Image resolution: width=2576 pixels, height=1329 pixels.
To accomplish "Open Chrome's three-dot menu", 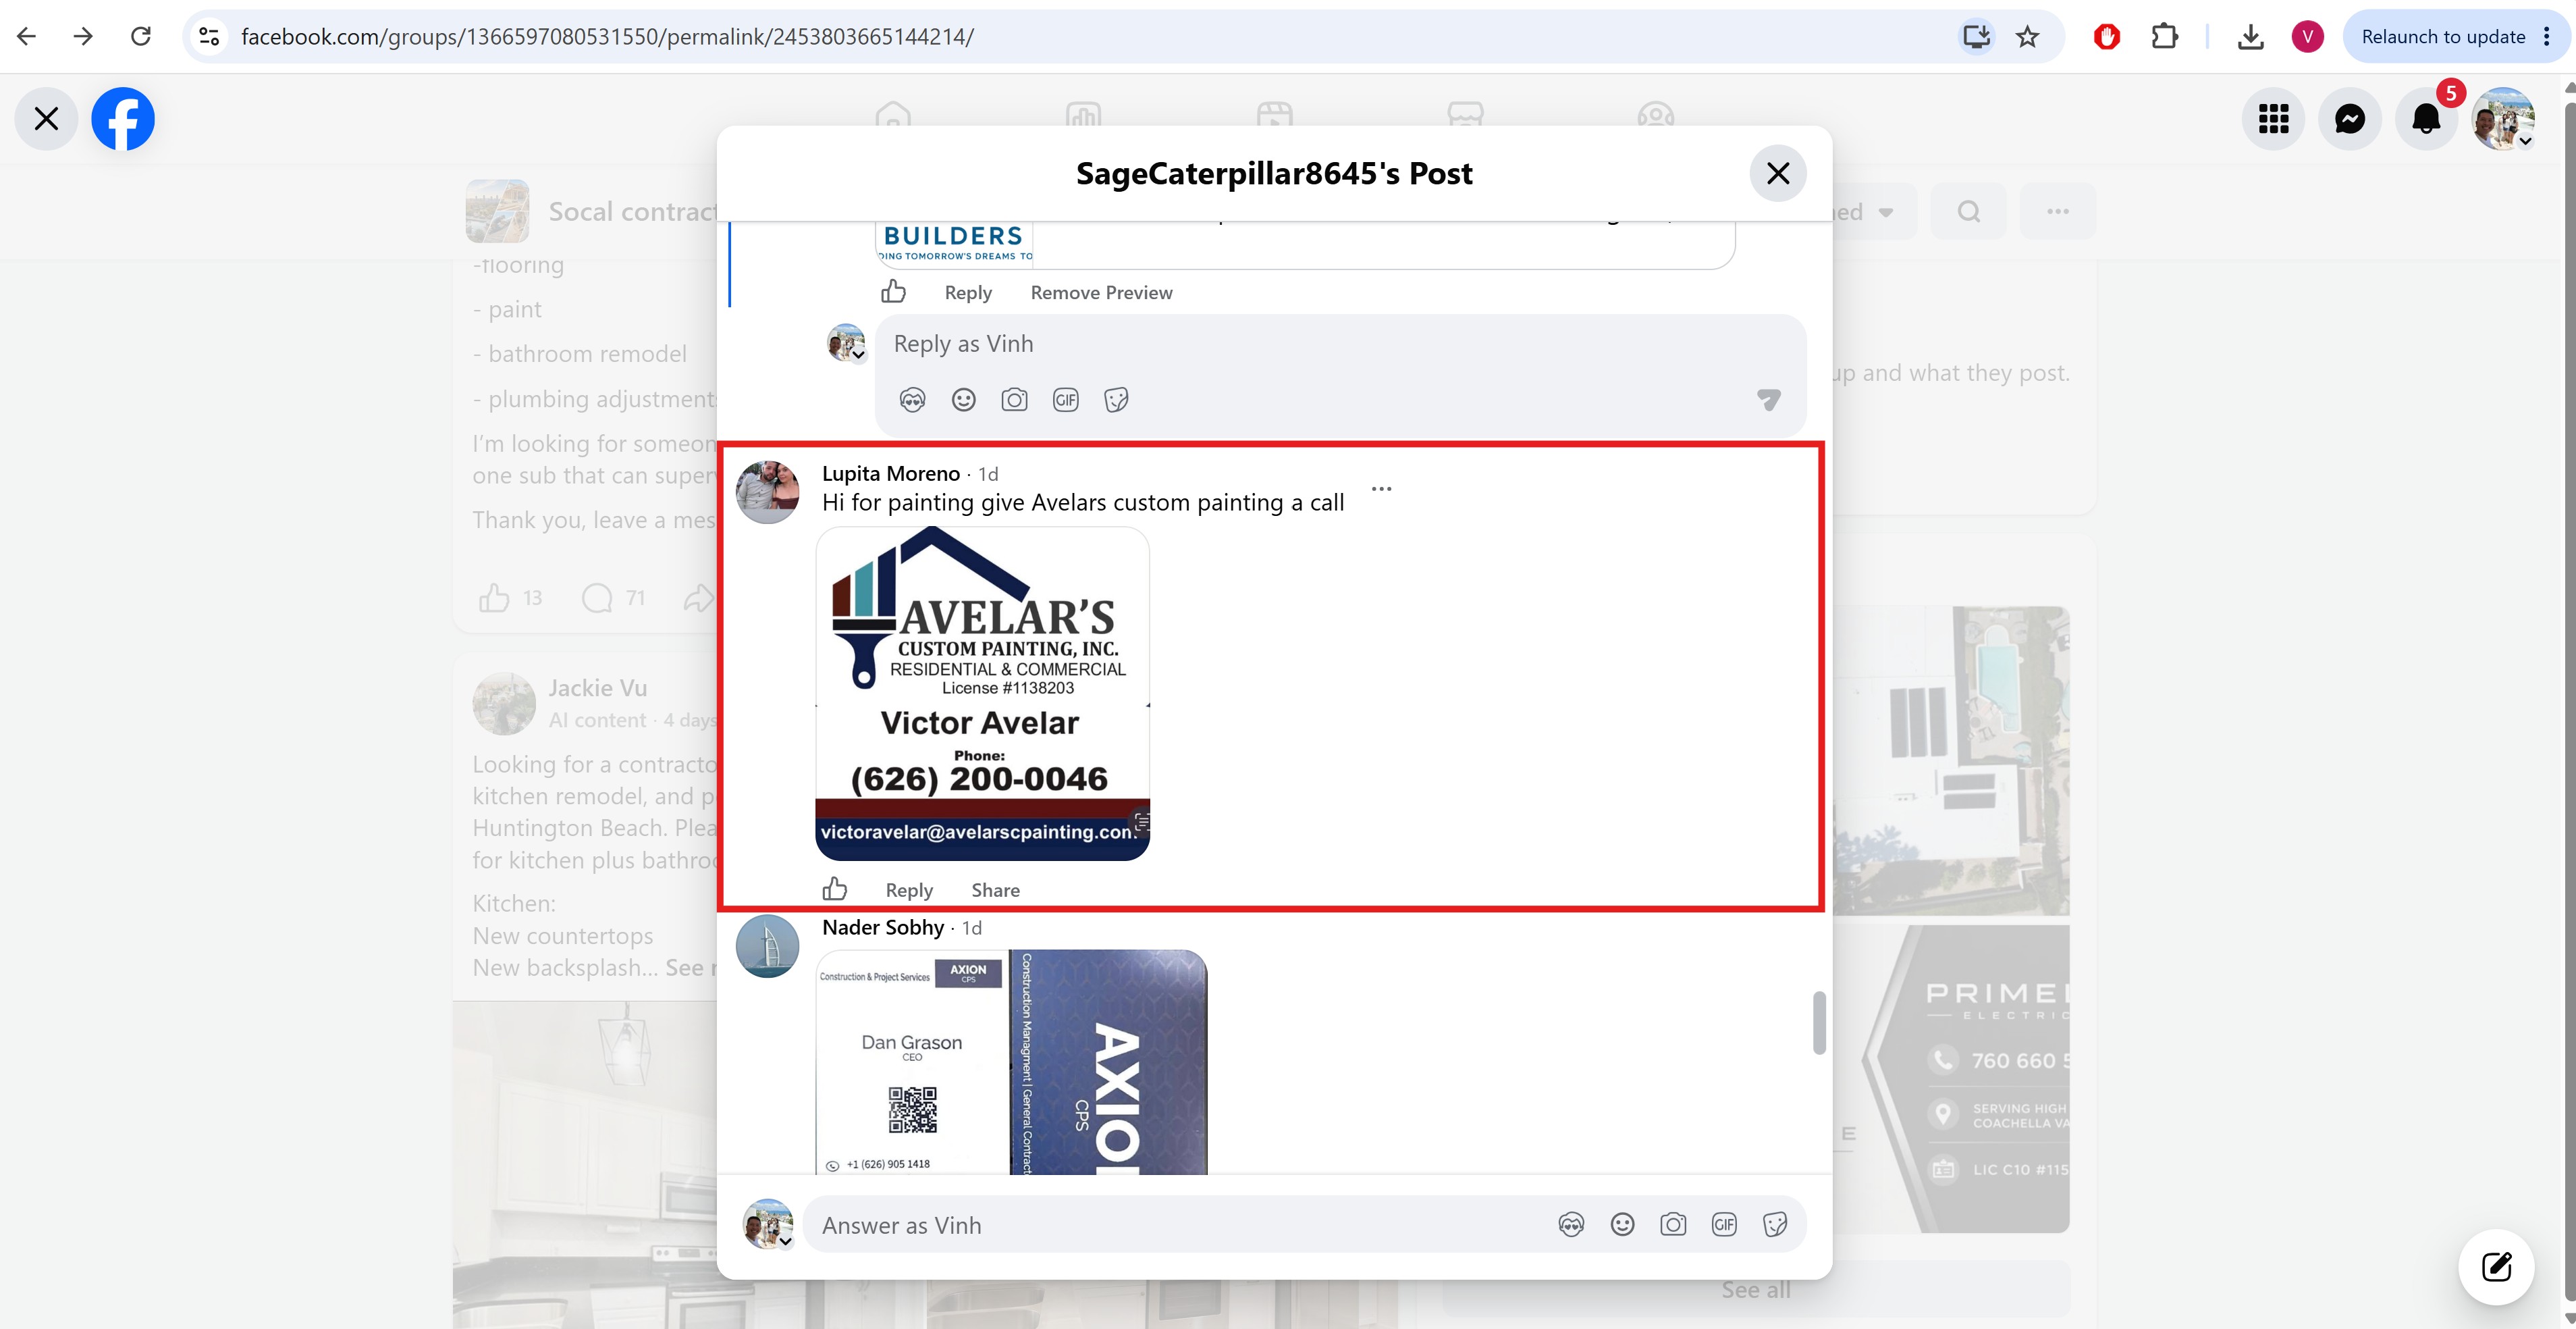I will pos(2547,37).
